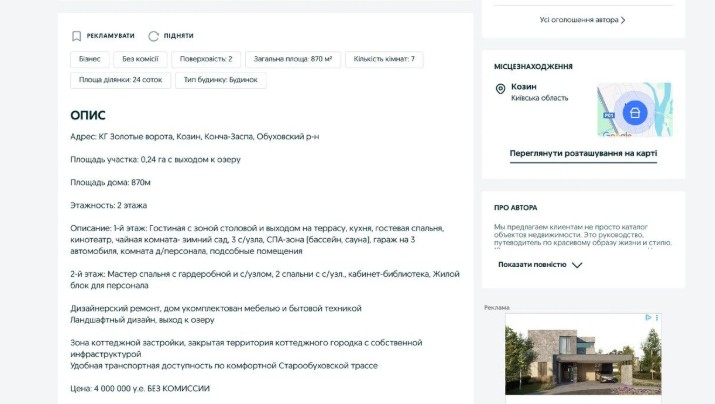
Task: Open the Рекламувати option
Action: [x=110, y=36]
